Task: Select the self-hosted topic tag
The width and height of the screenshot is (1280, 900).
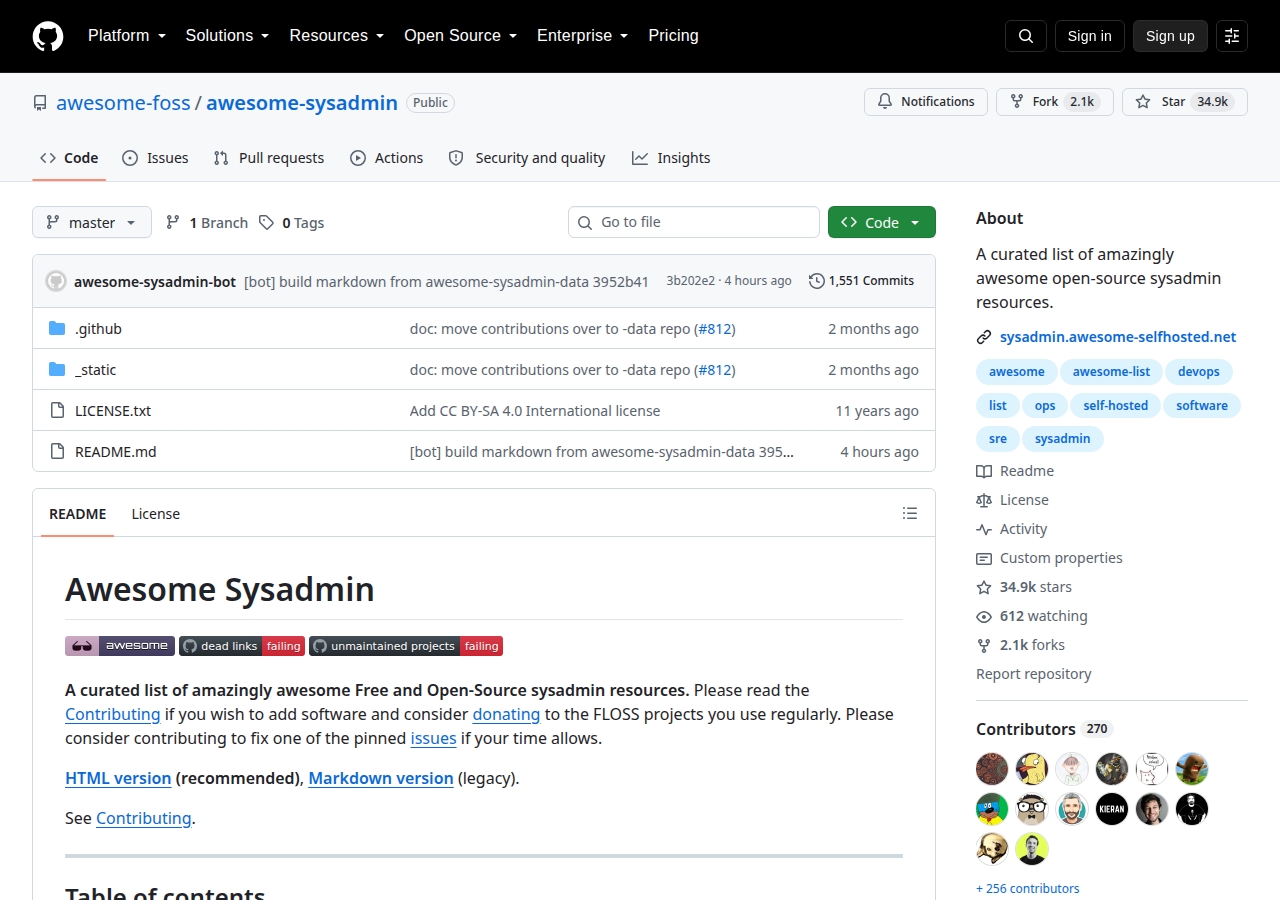Action: pos(1116,405)
